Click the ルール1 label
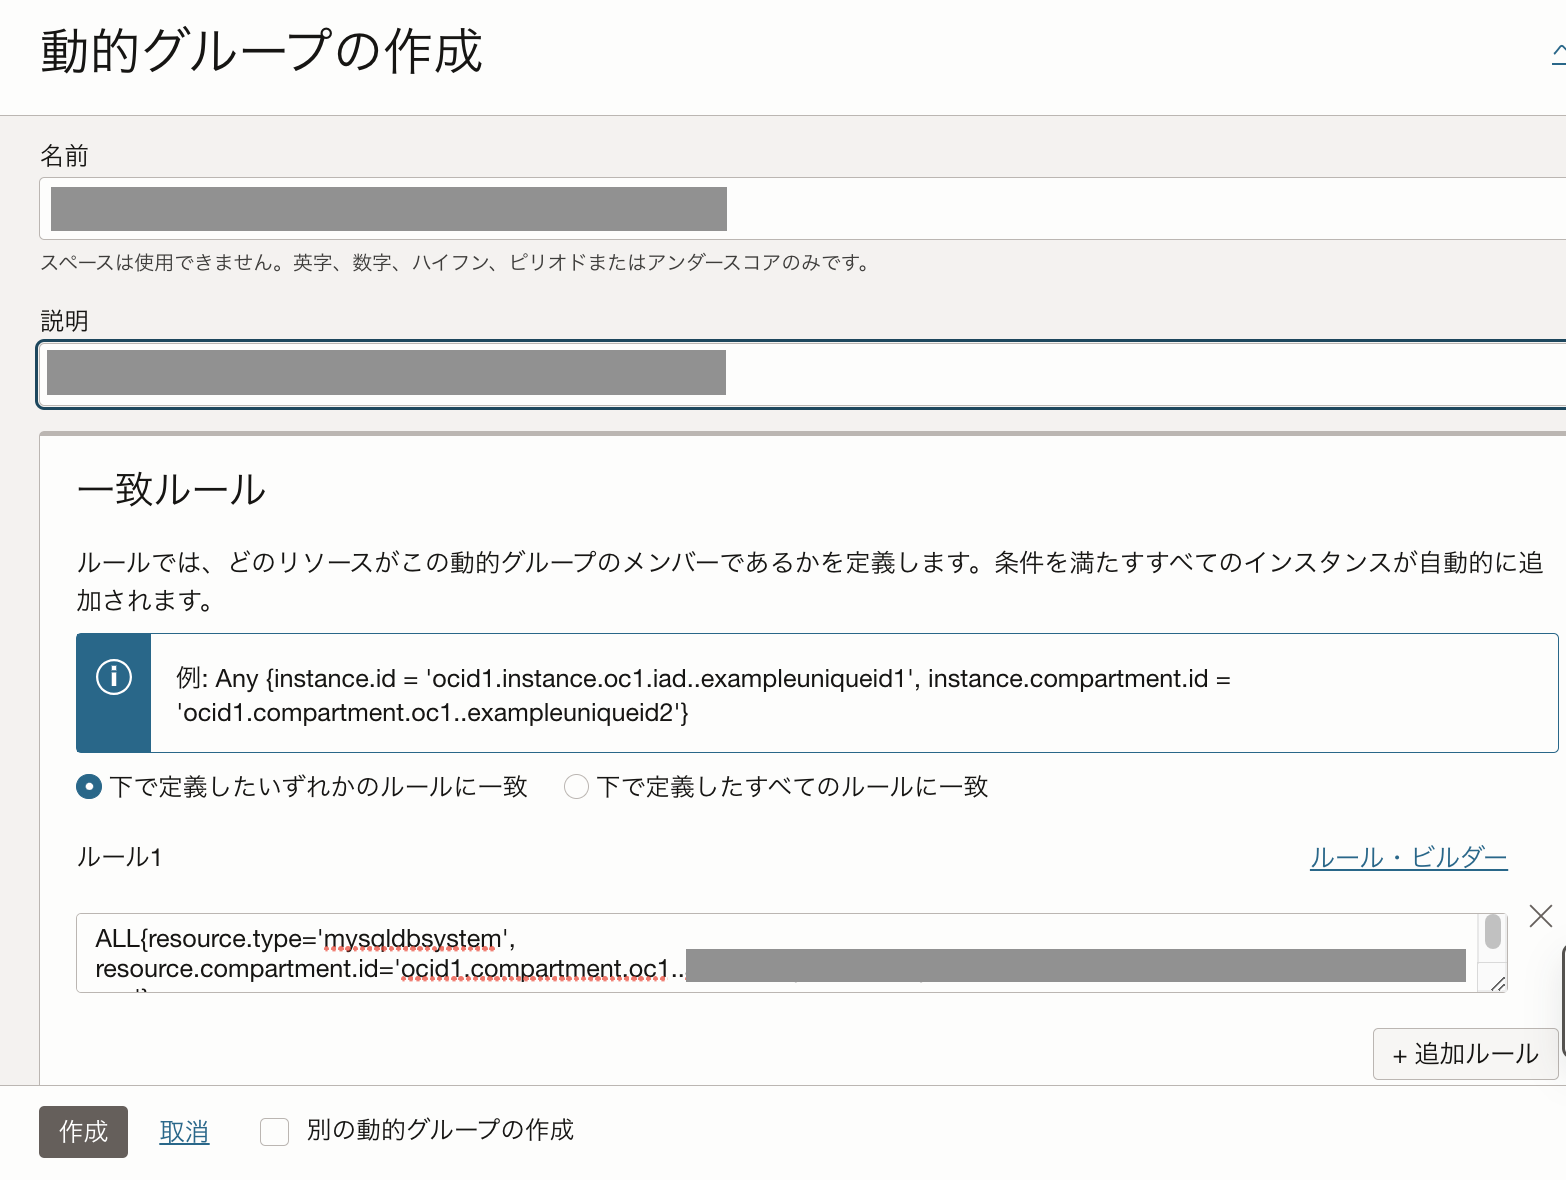This screenshot has height=1180, width=1566. tap(119, 857)
